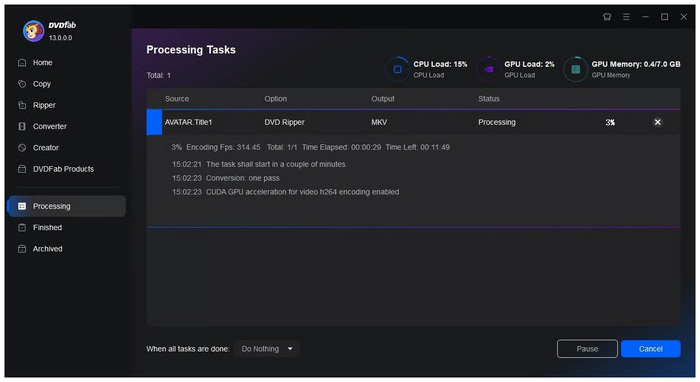This screenshot has height=382, width=700.
Task: Show the Processing task list
Action: point(67,206)
